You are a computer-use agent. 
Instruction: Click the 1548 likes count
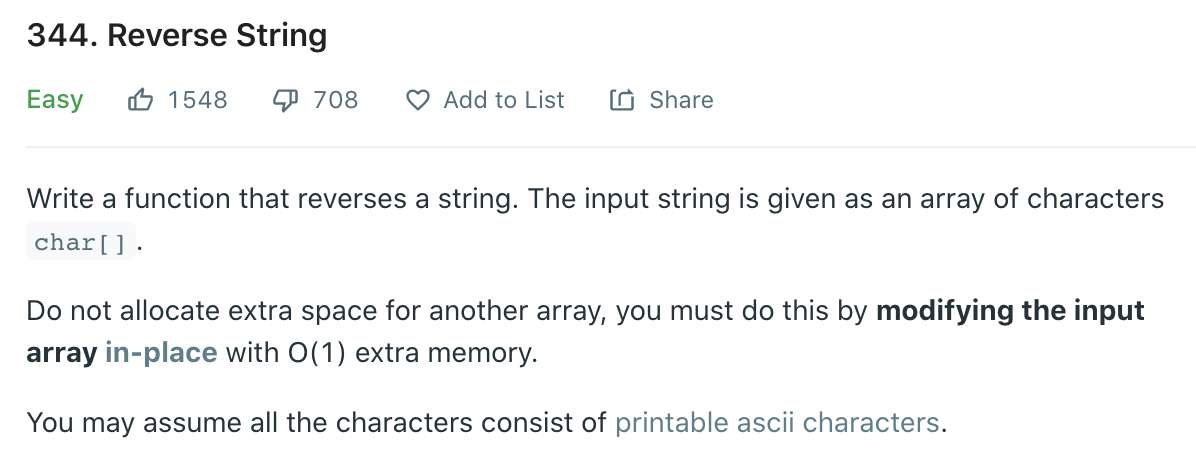(x=198, y=100)
